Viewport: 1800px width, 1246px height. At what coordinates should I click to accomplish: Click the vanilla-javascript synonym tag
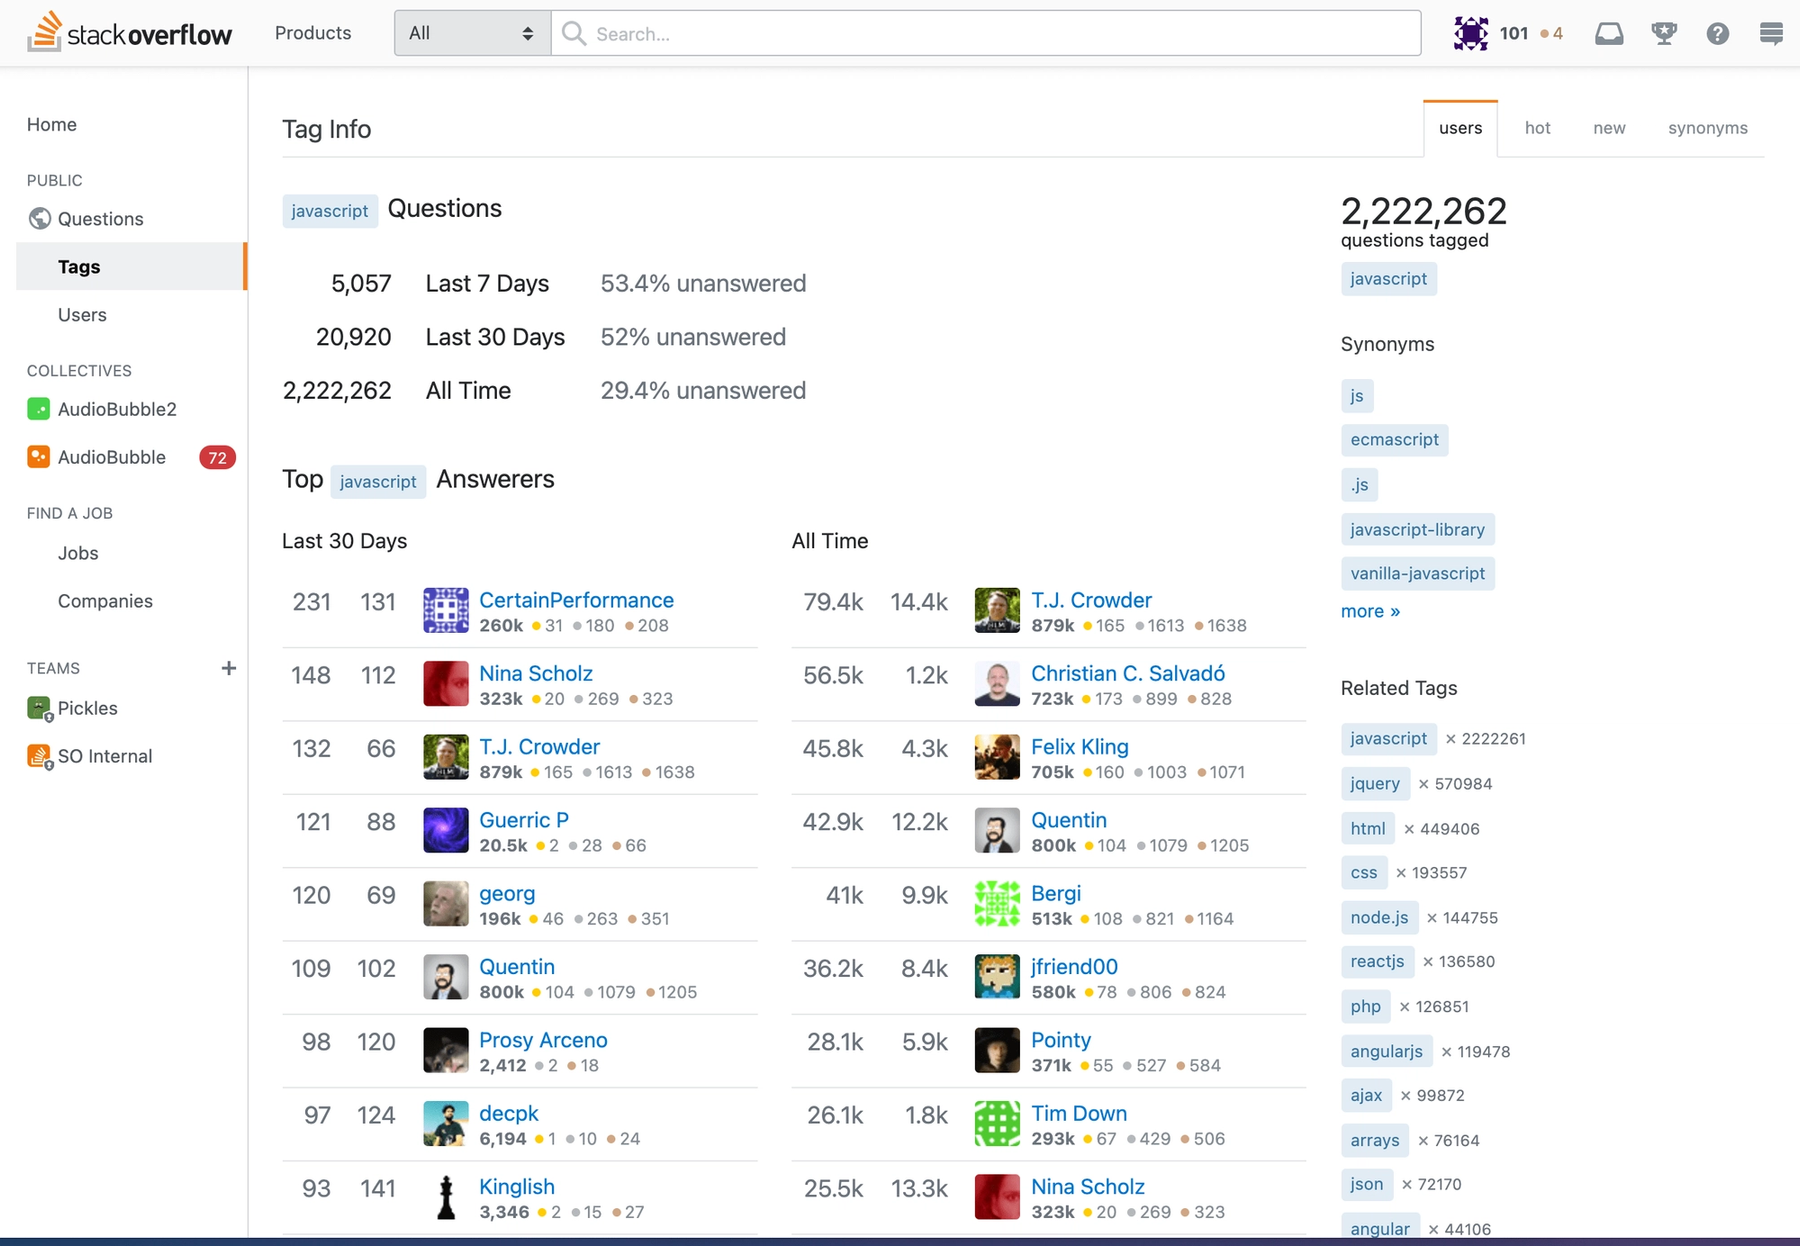click(1417, 573)
